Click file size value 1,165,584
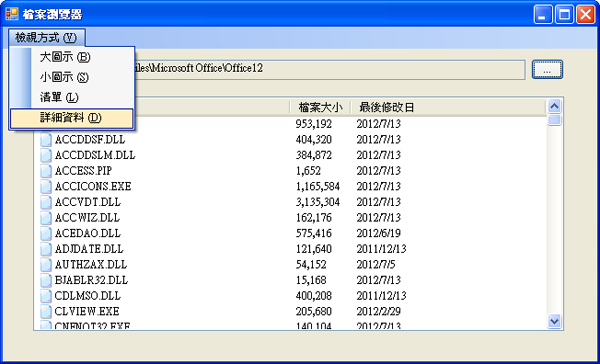The image size is (600, 364). coord(318,186)
